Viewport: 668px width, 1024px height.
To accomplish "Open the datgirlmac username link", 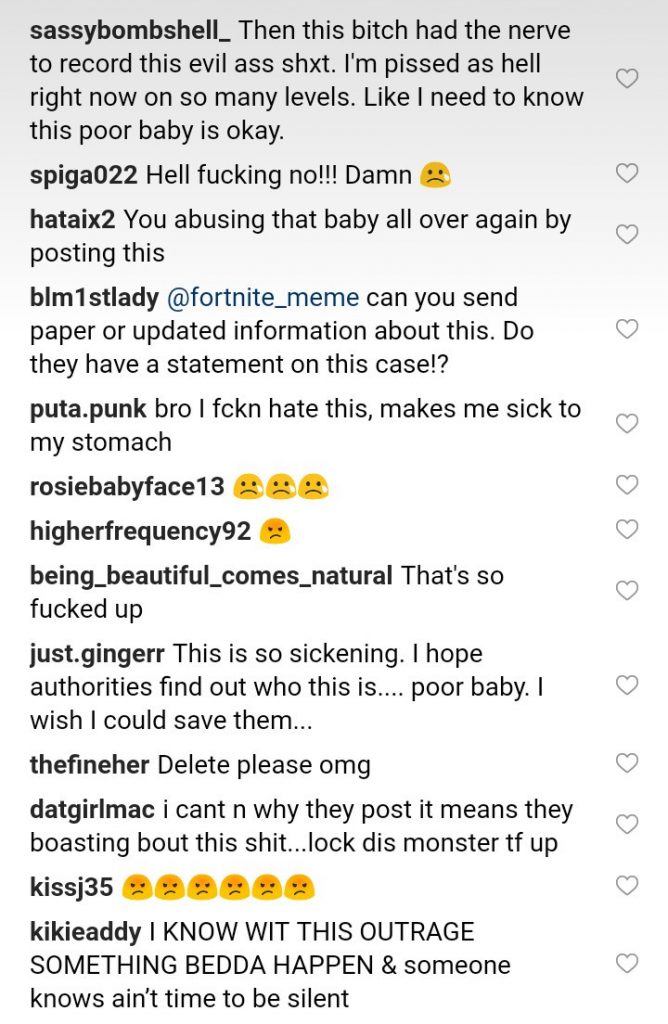I will tap(96, 810).
